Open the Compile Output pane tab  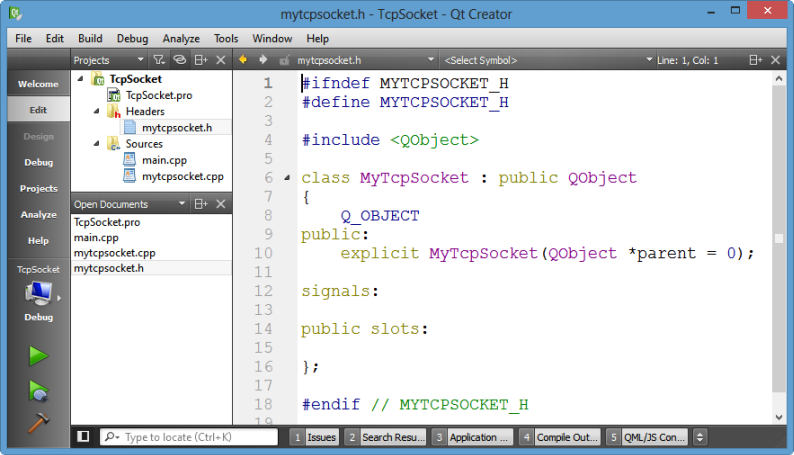point(561,437)
